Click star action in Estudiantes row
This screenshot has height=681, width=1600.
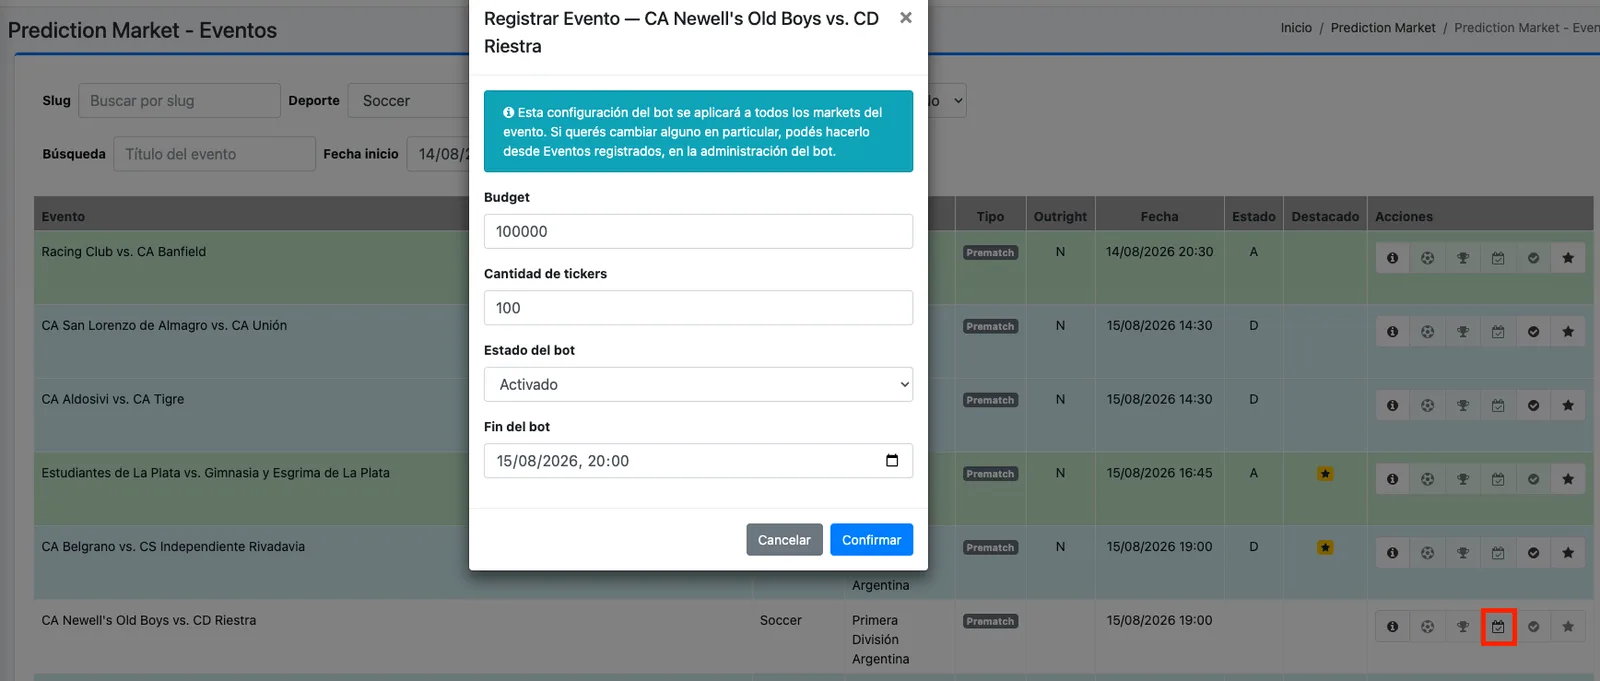[x=1568, y=479]
